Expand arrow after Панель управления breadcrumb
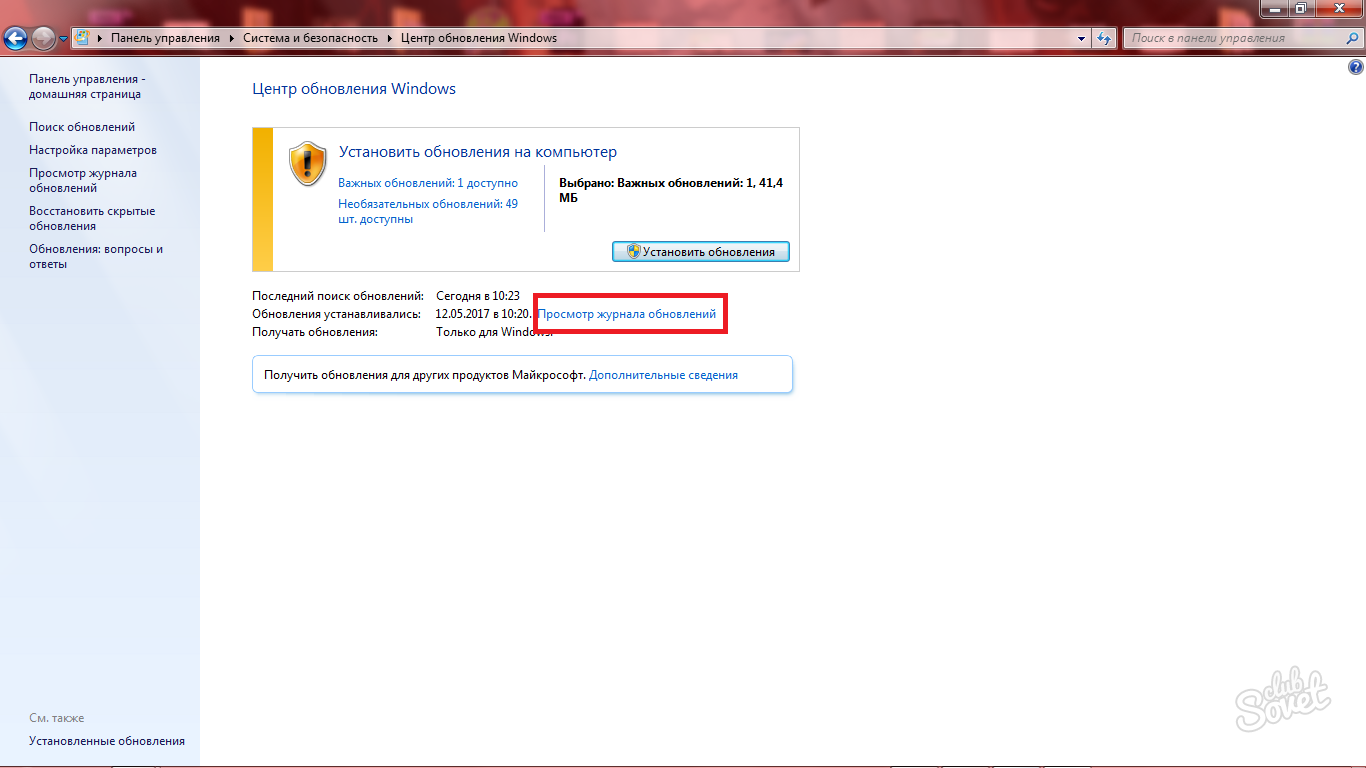This screenshot has height=768, width=1366. 231,38
